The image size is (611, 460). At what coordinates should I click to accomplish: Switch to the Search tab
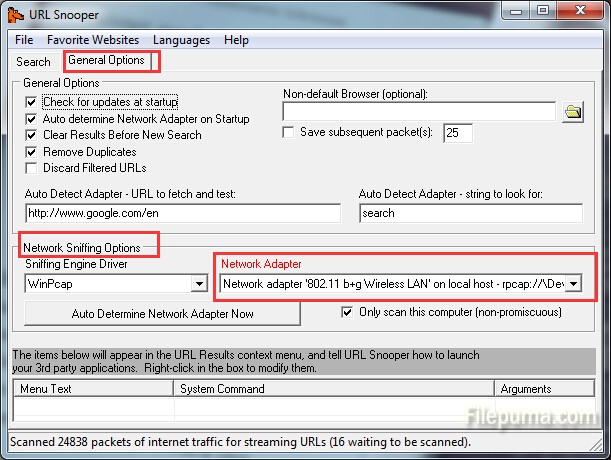click(33, 62)
